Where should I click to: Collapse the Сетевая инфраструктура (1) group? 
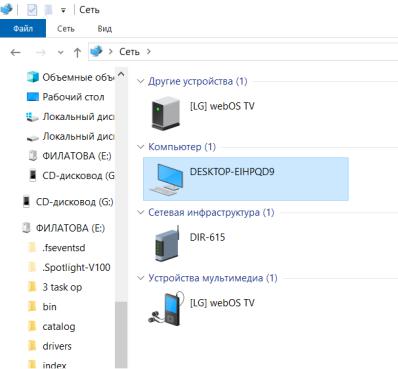click(x=141, y=213)
